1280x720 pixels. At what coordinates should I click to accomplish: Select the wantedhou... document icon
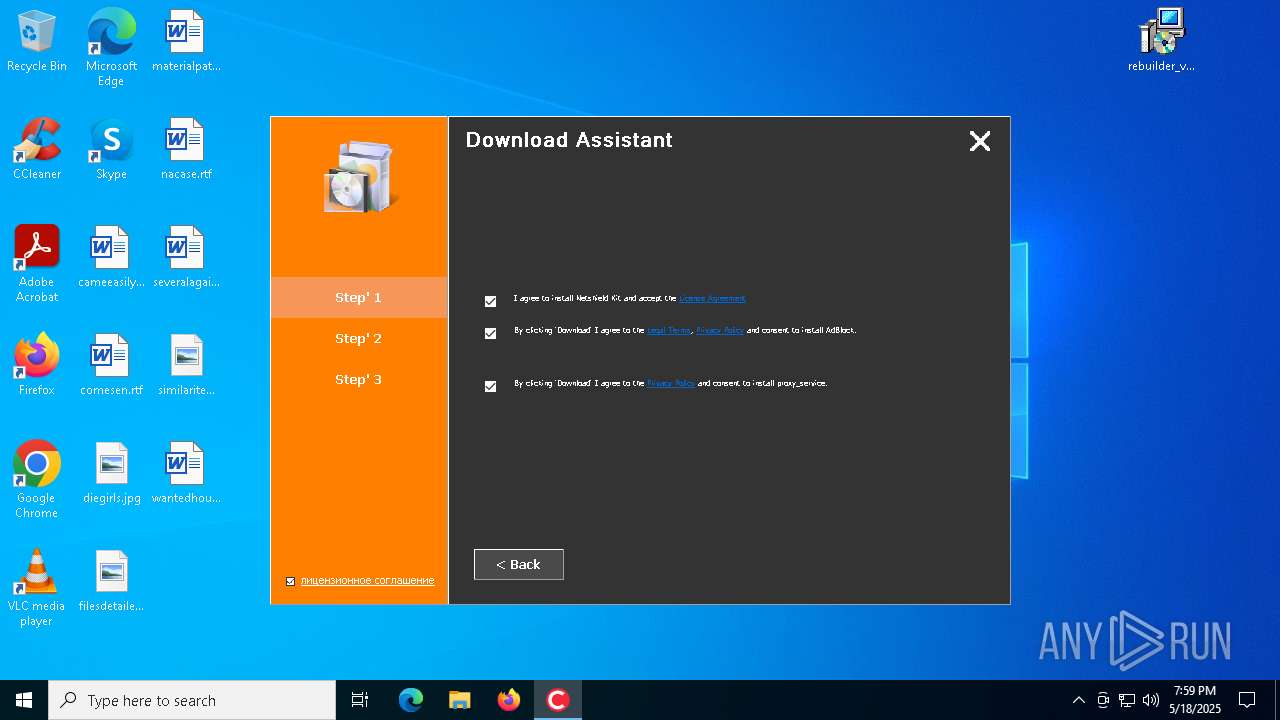tap(186, 474)
